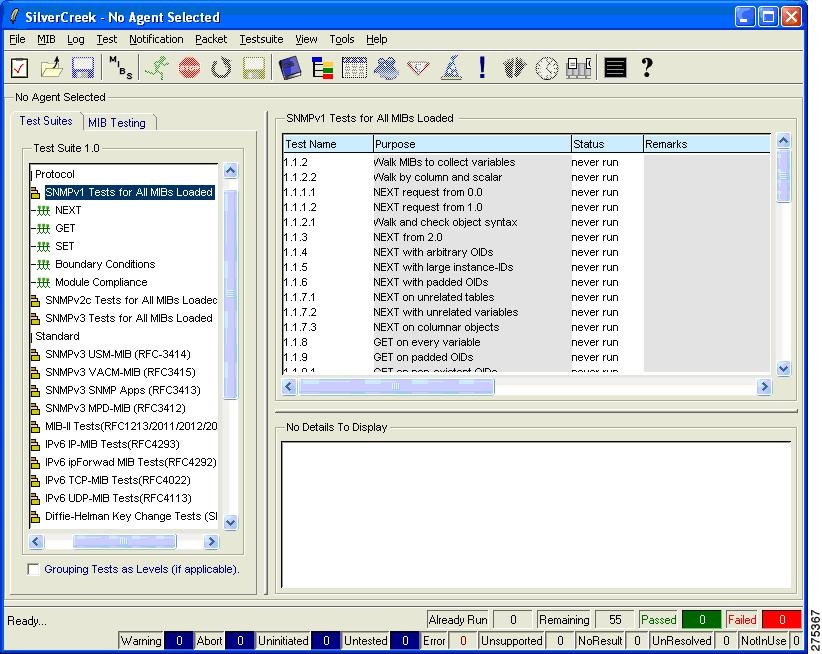
Task: Open the Notification menu
Action: tap(156, 39)
